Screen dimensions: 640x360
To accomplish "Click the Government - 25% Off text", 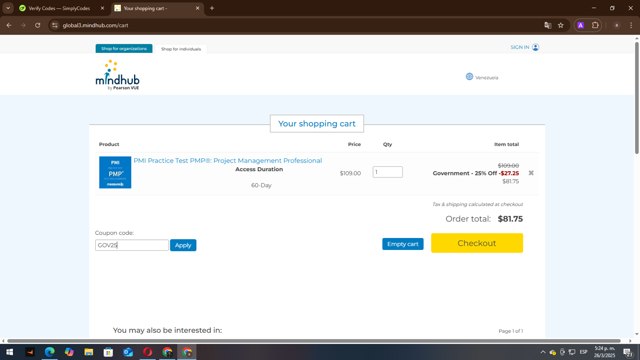I will tap(464, 173).
